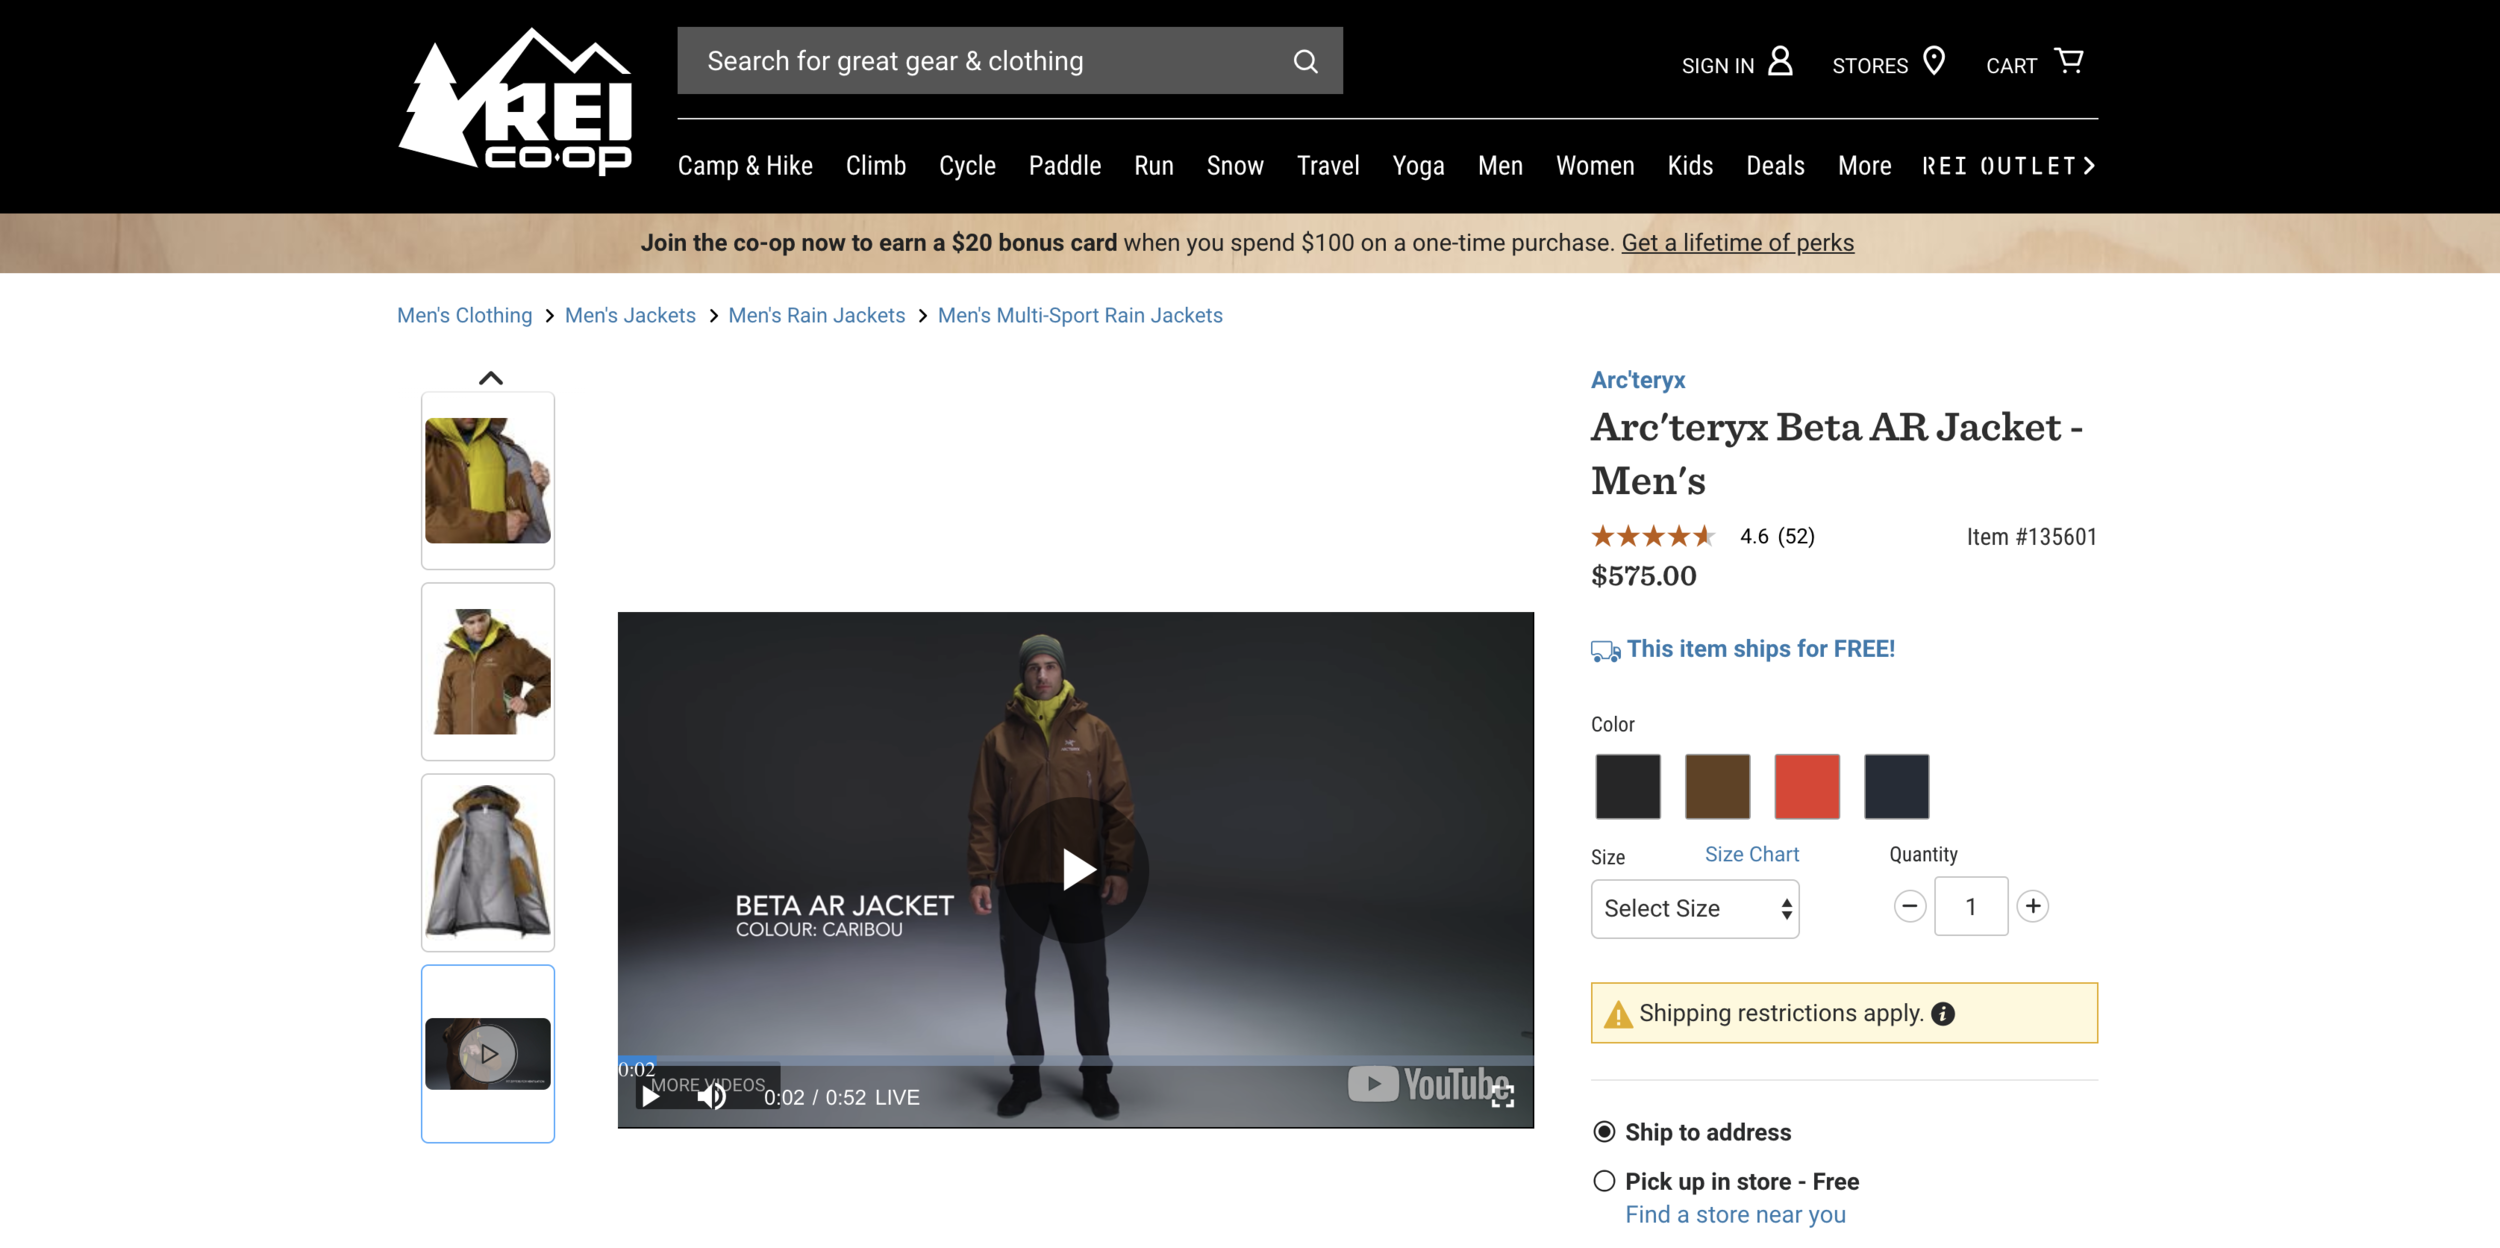Image resolution: width=2500 pixels, height=1248 pixels.
Task: Open the Run menu
Action: click(1154, 166)
